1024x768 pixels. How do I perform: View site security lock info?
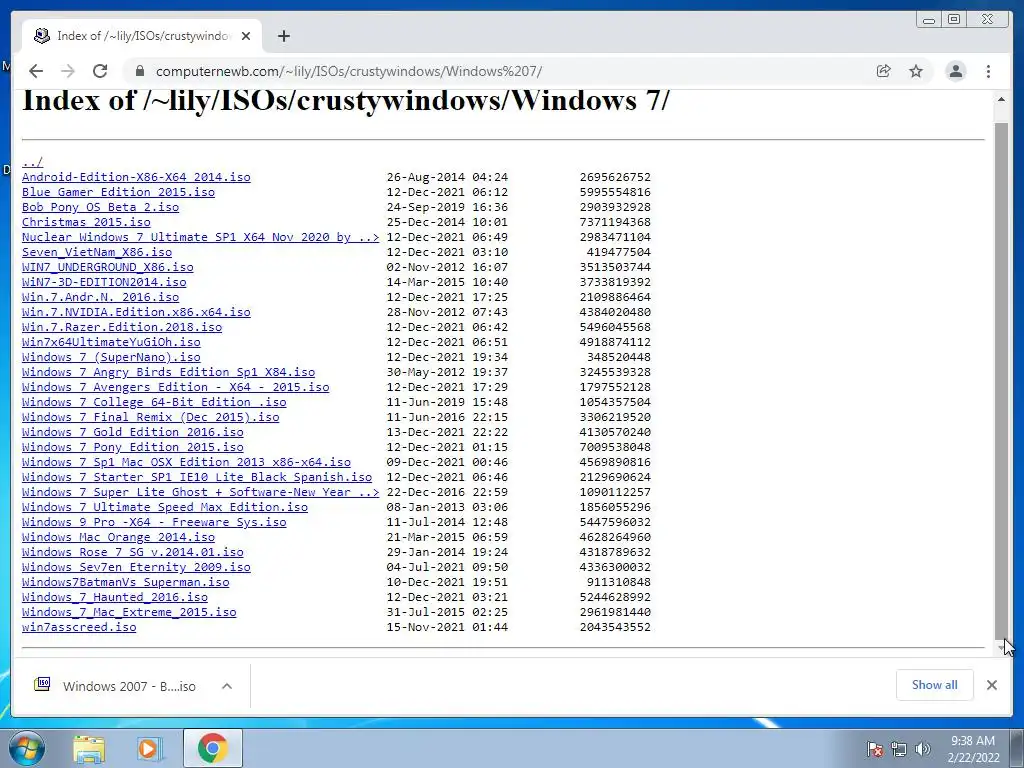pos(139,71)
